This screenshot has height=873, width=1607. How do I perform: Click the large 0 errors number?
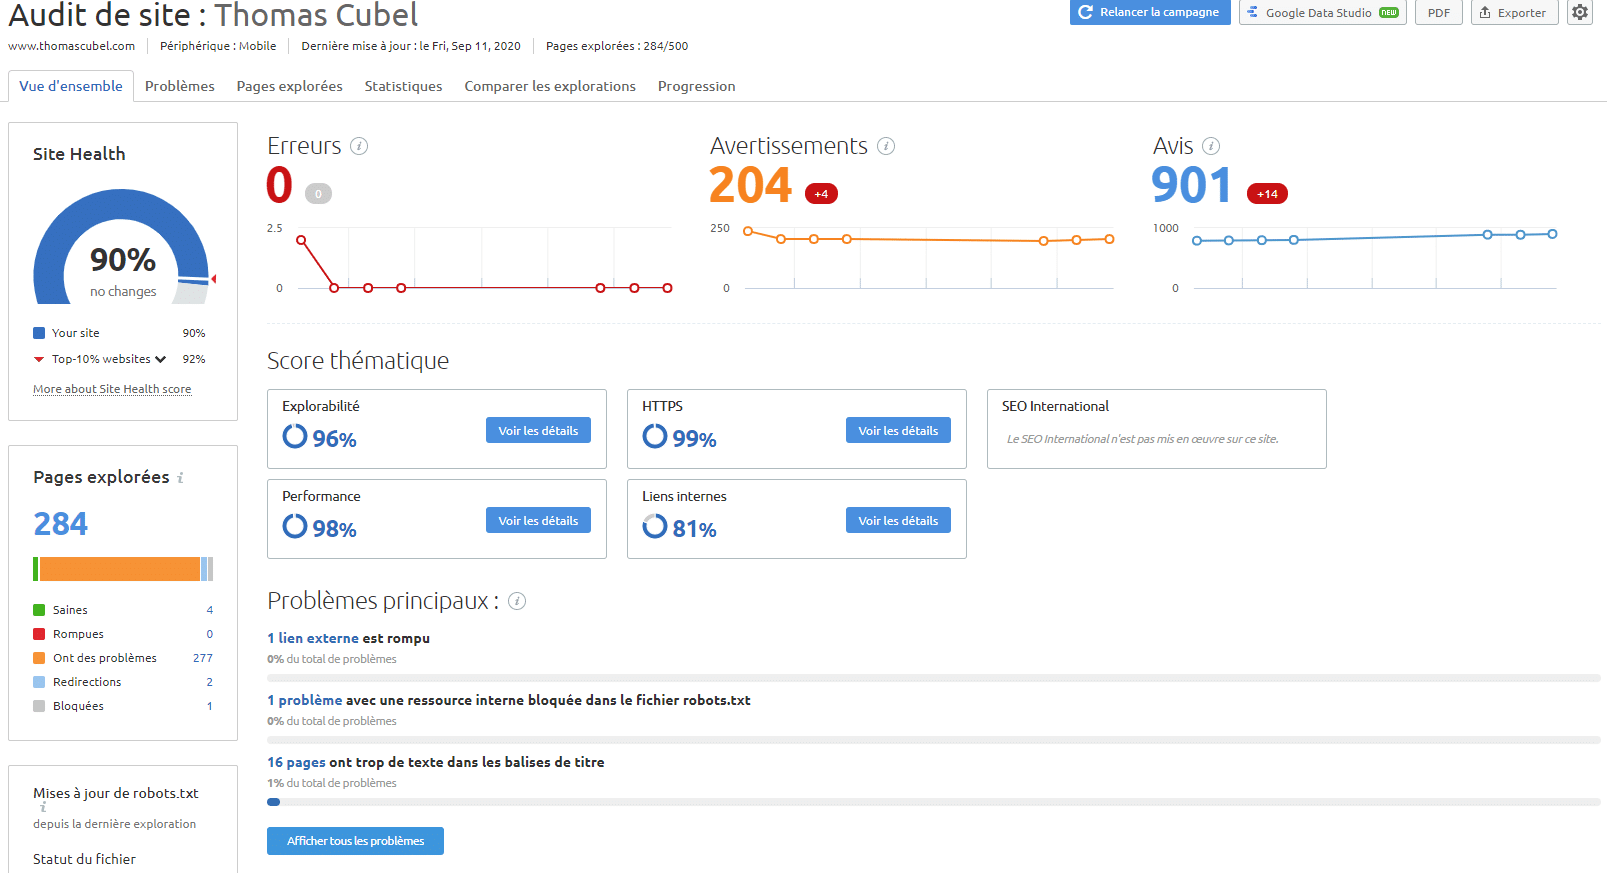279,185
